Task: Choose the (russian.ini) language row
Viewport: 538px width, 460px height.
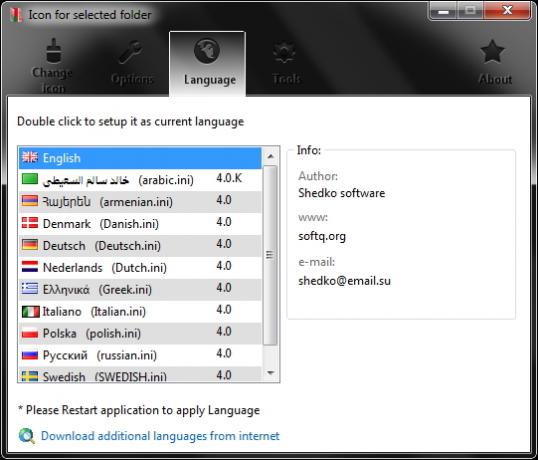Action: point(140,355)
